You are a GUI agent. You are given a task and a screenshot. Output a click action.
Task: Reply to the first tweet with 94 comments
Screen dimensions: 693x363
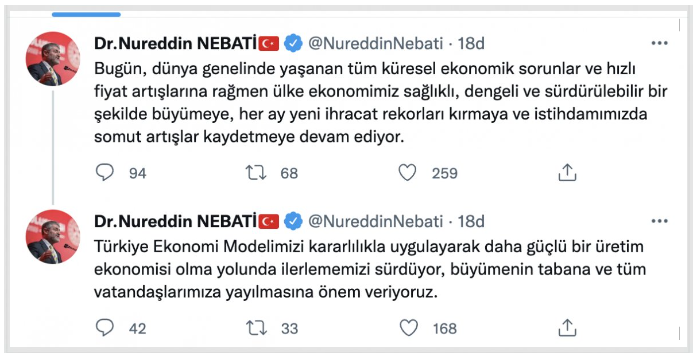pos(105,172)
